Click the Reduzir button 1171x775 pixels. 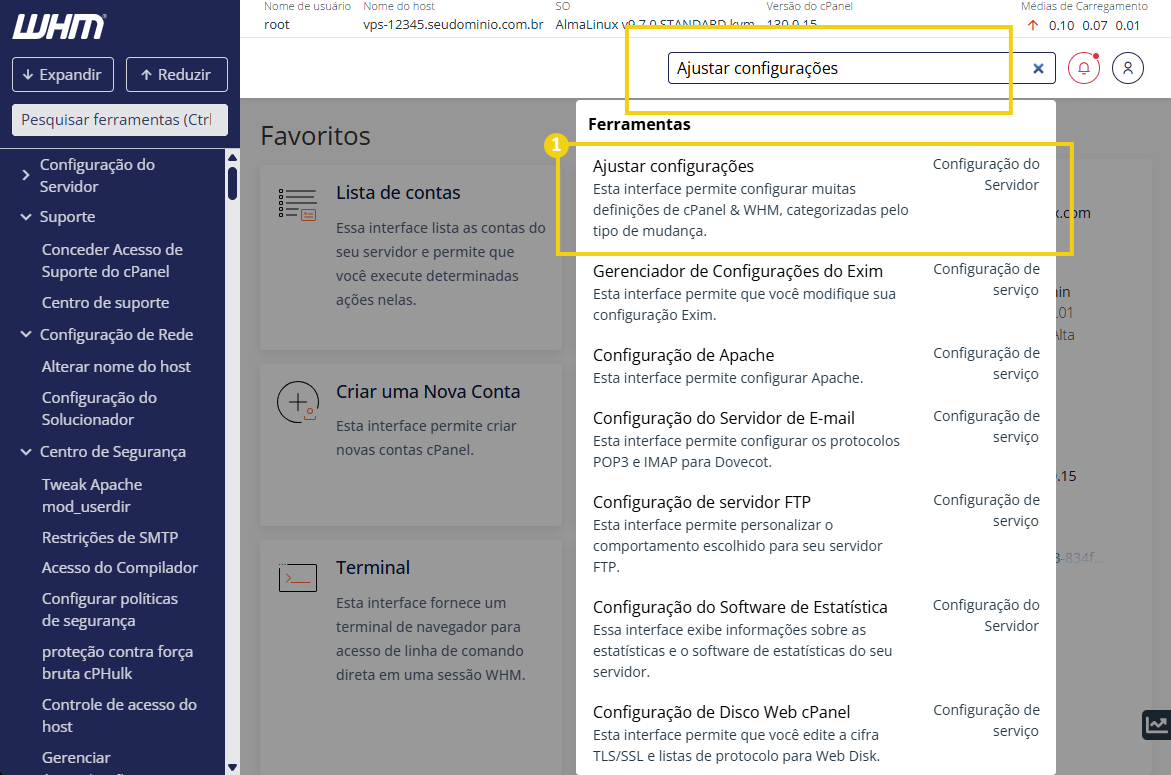click(177, 74)
